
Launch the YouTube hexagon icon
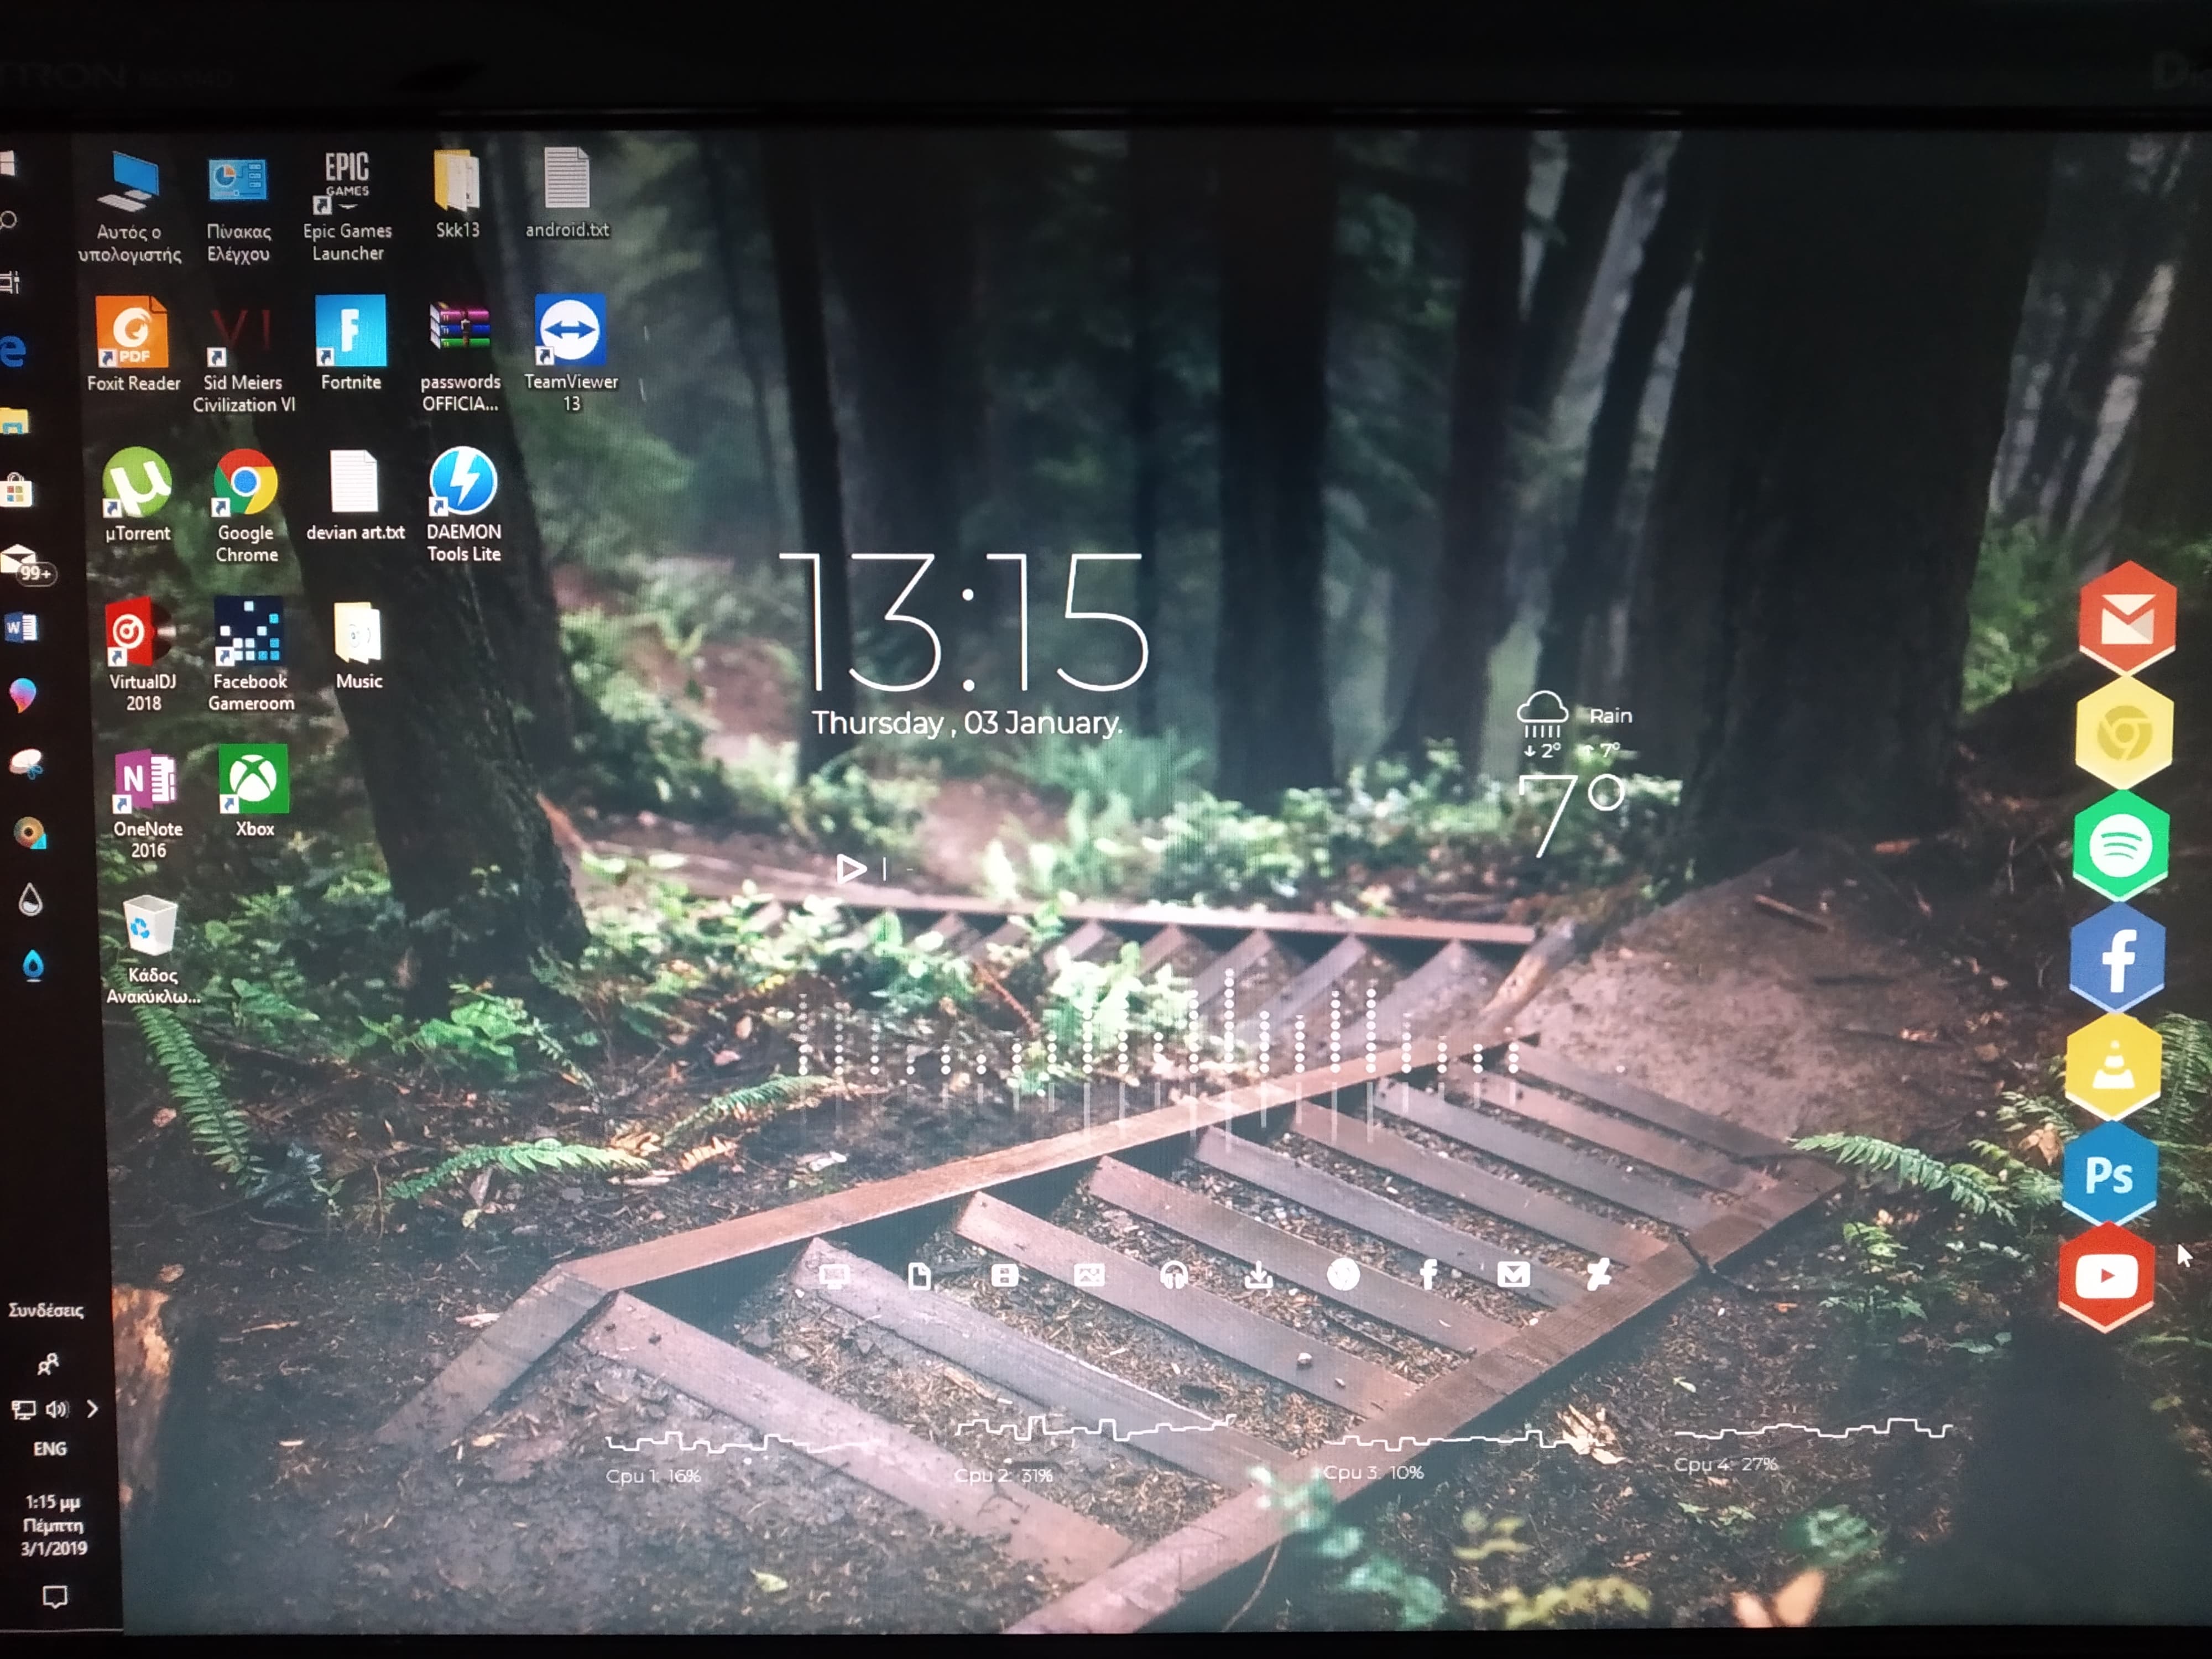coord(2106,1276)
